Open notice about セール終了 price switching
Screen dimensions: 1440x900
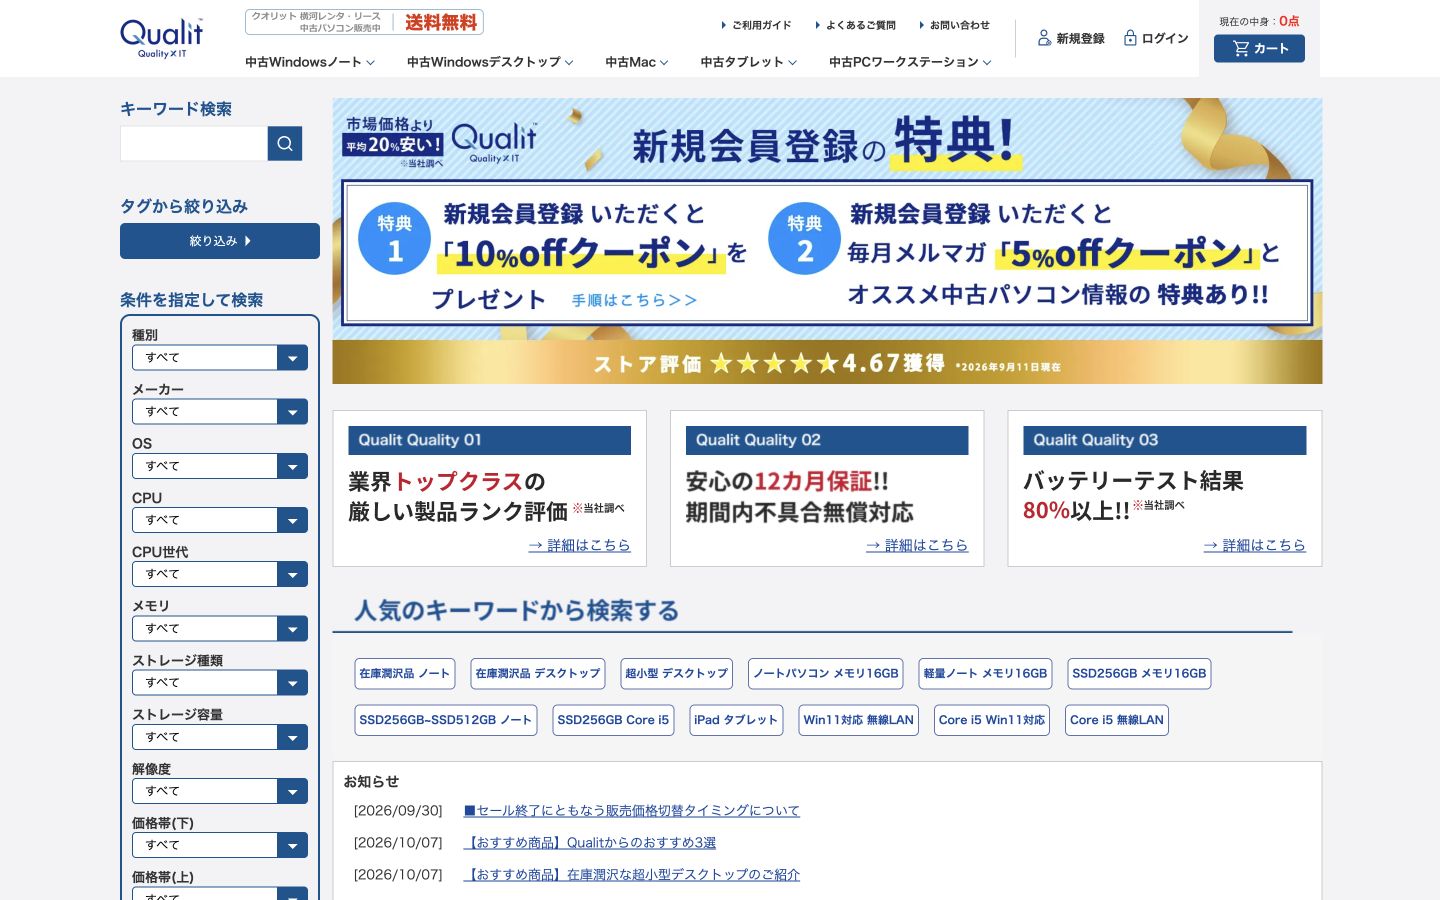pos(632,811)
